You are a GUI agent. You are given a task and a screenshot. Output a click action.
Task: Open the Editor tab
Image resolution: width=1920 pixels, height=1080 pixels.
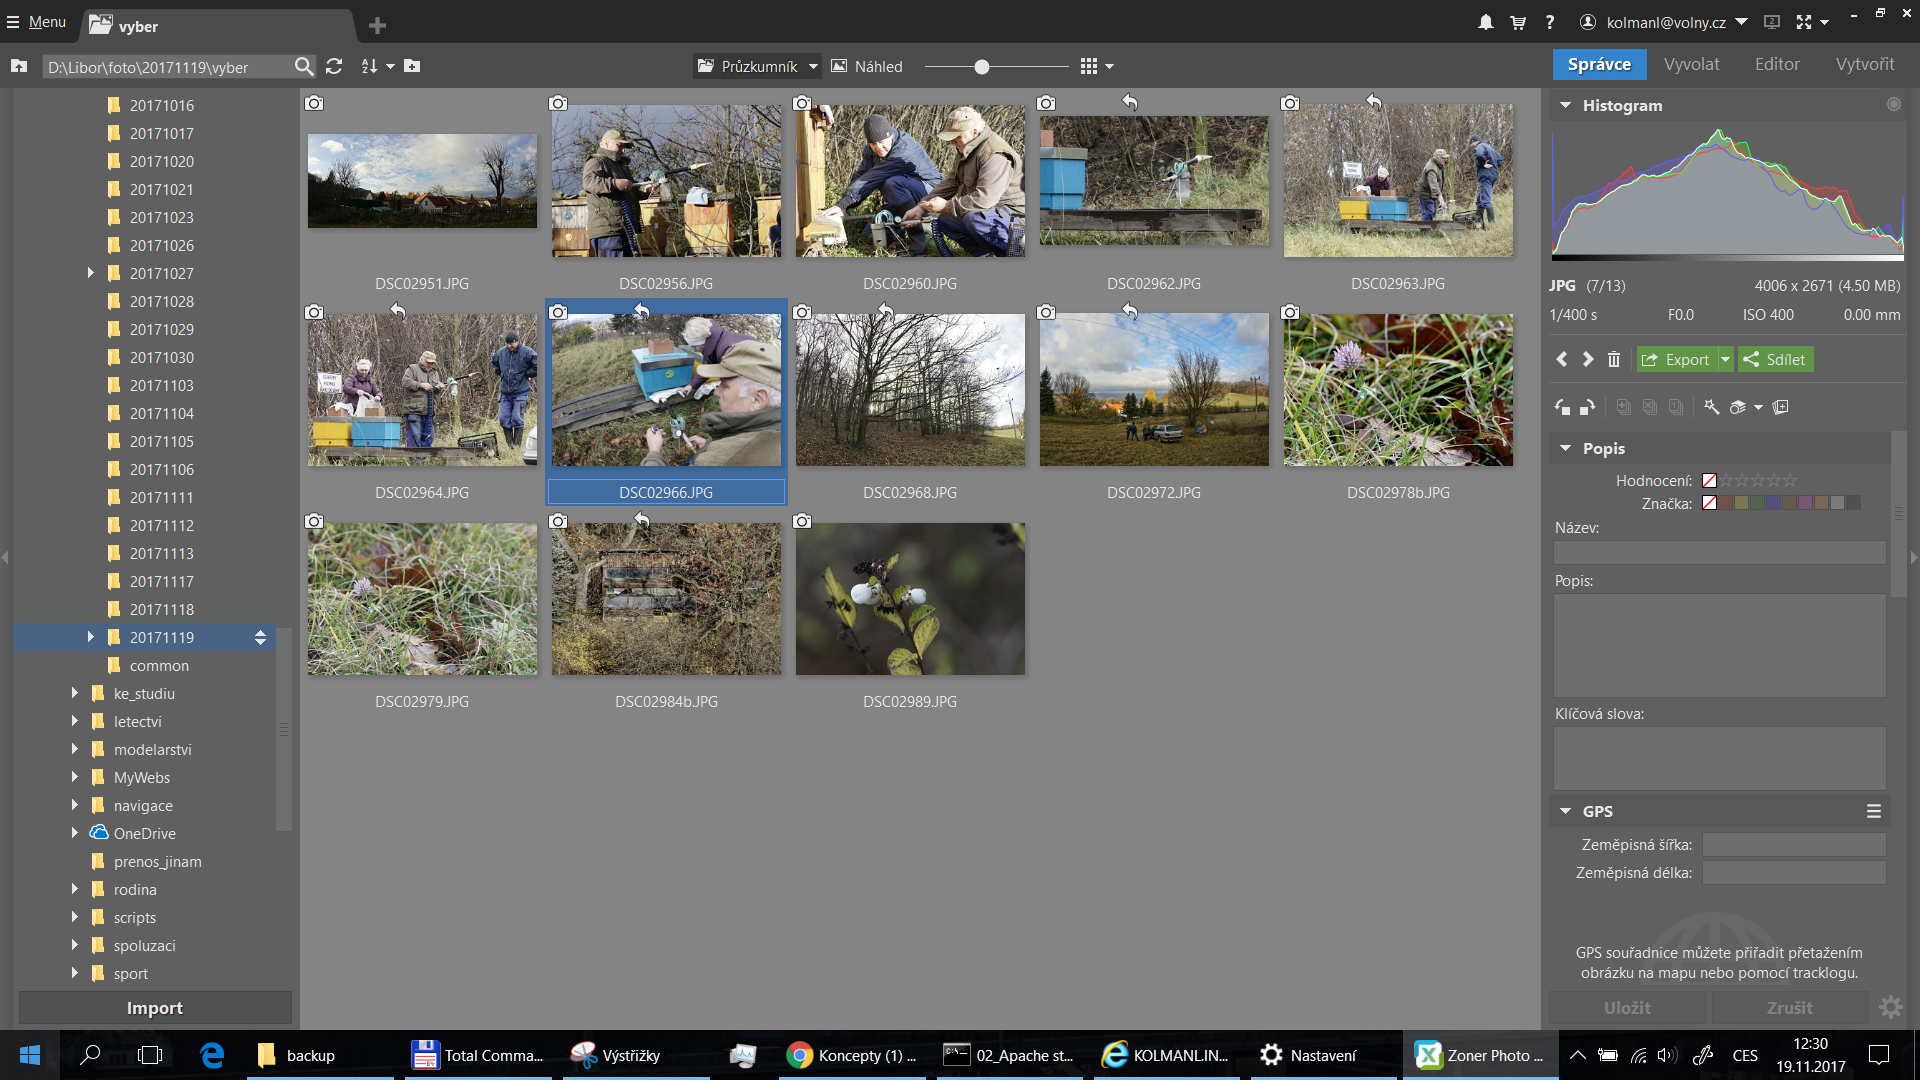pos(1776,64)
